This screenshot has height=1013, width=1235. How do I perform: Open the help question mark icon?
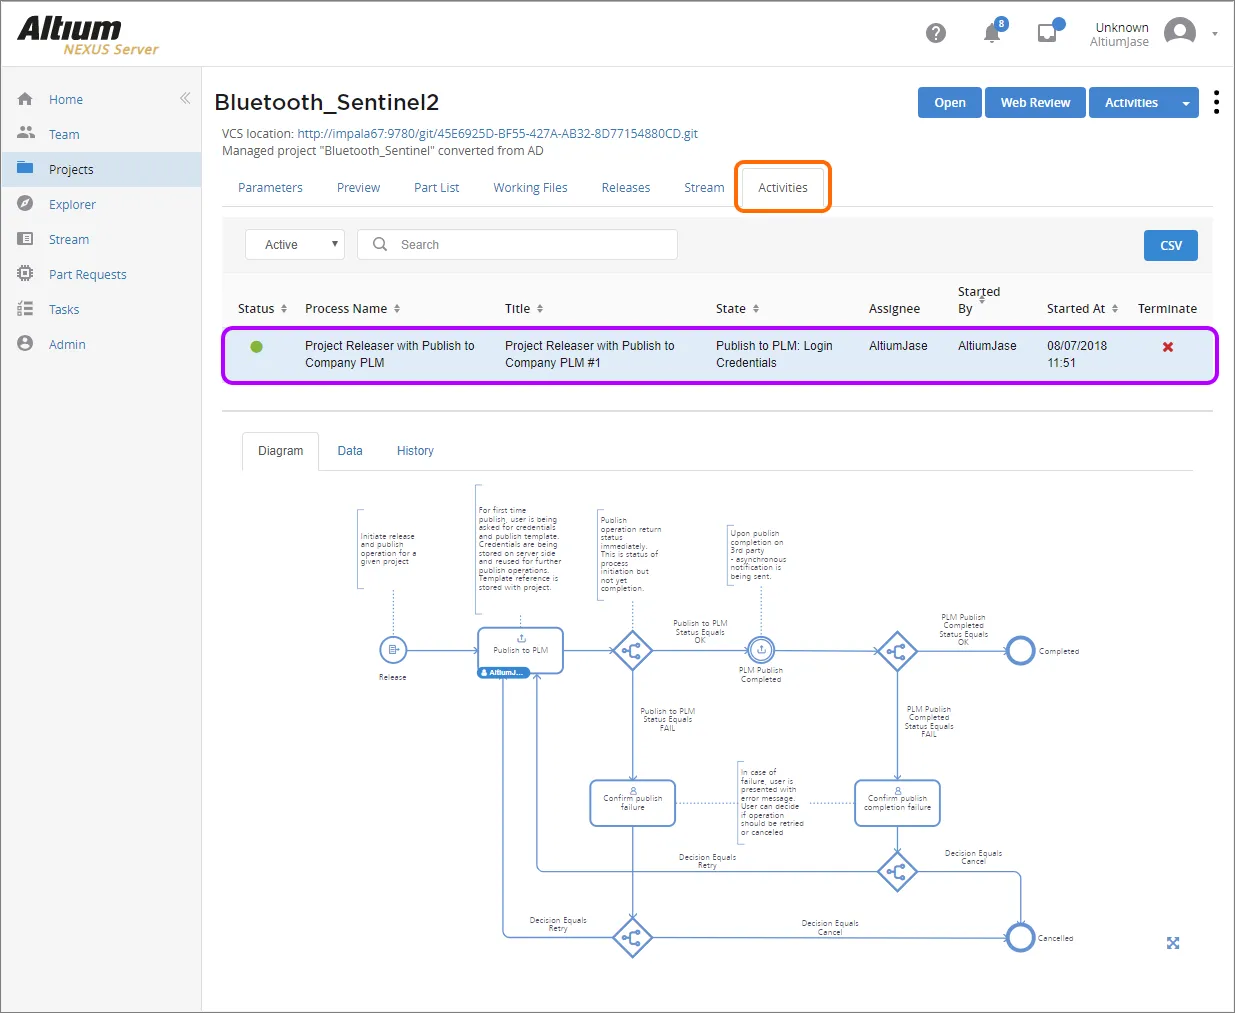tap(936, 33)
